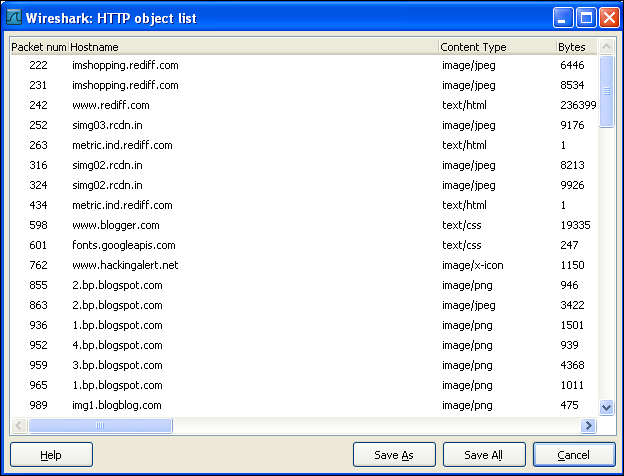Select packet 242 www.rediff.com row
This screenshot has height=476, width=624.
coord(304,105)
